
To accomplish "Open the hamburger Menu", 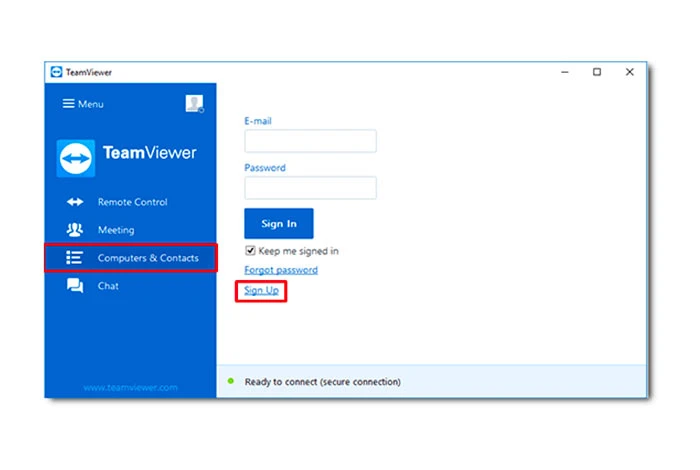I will click(83, 104).
